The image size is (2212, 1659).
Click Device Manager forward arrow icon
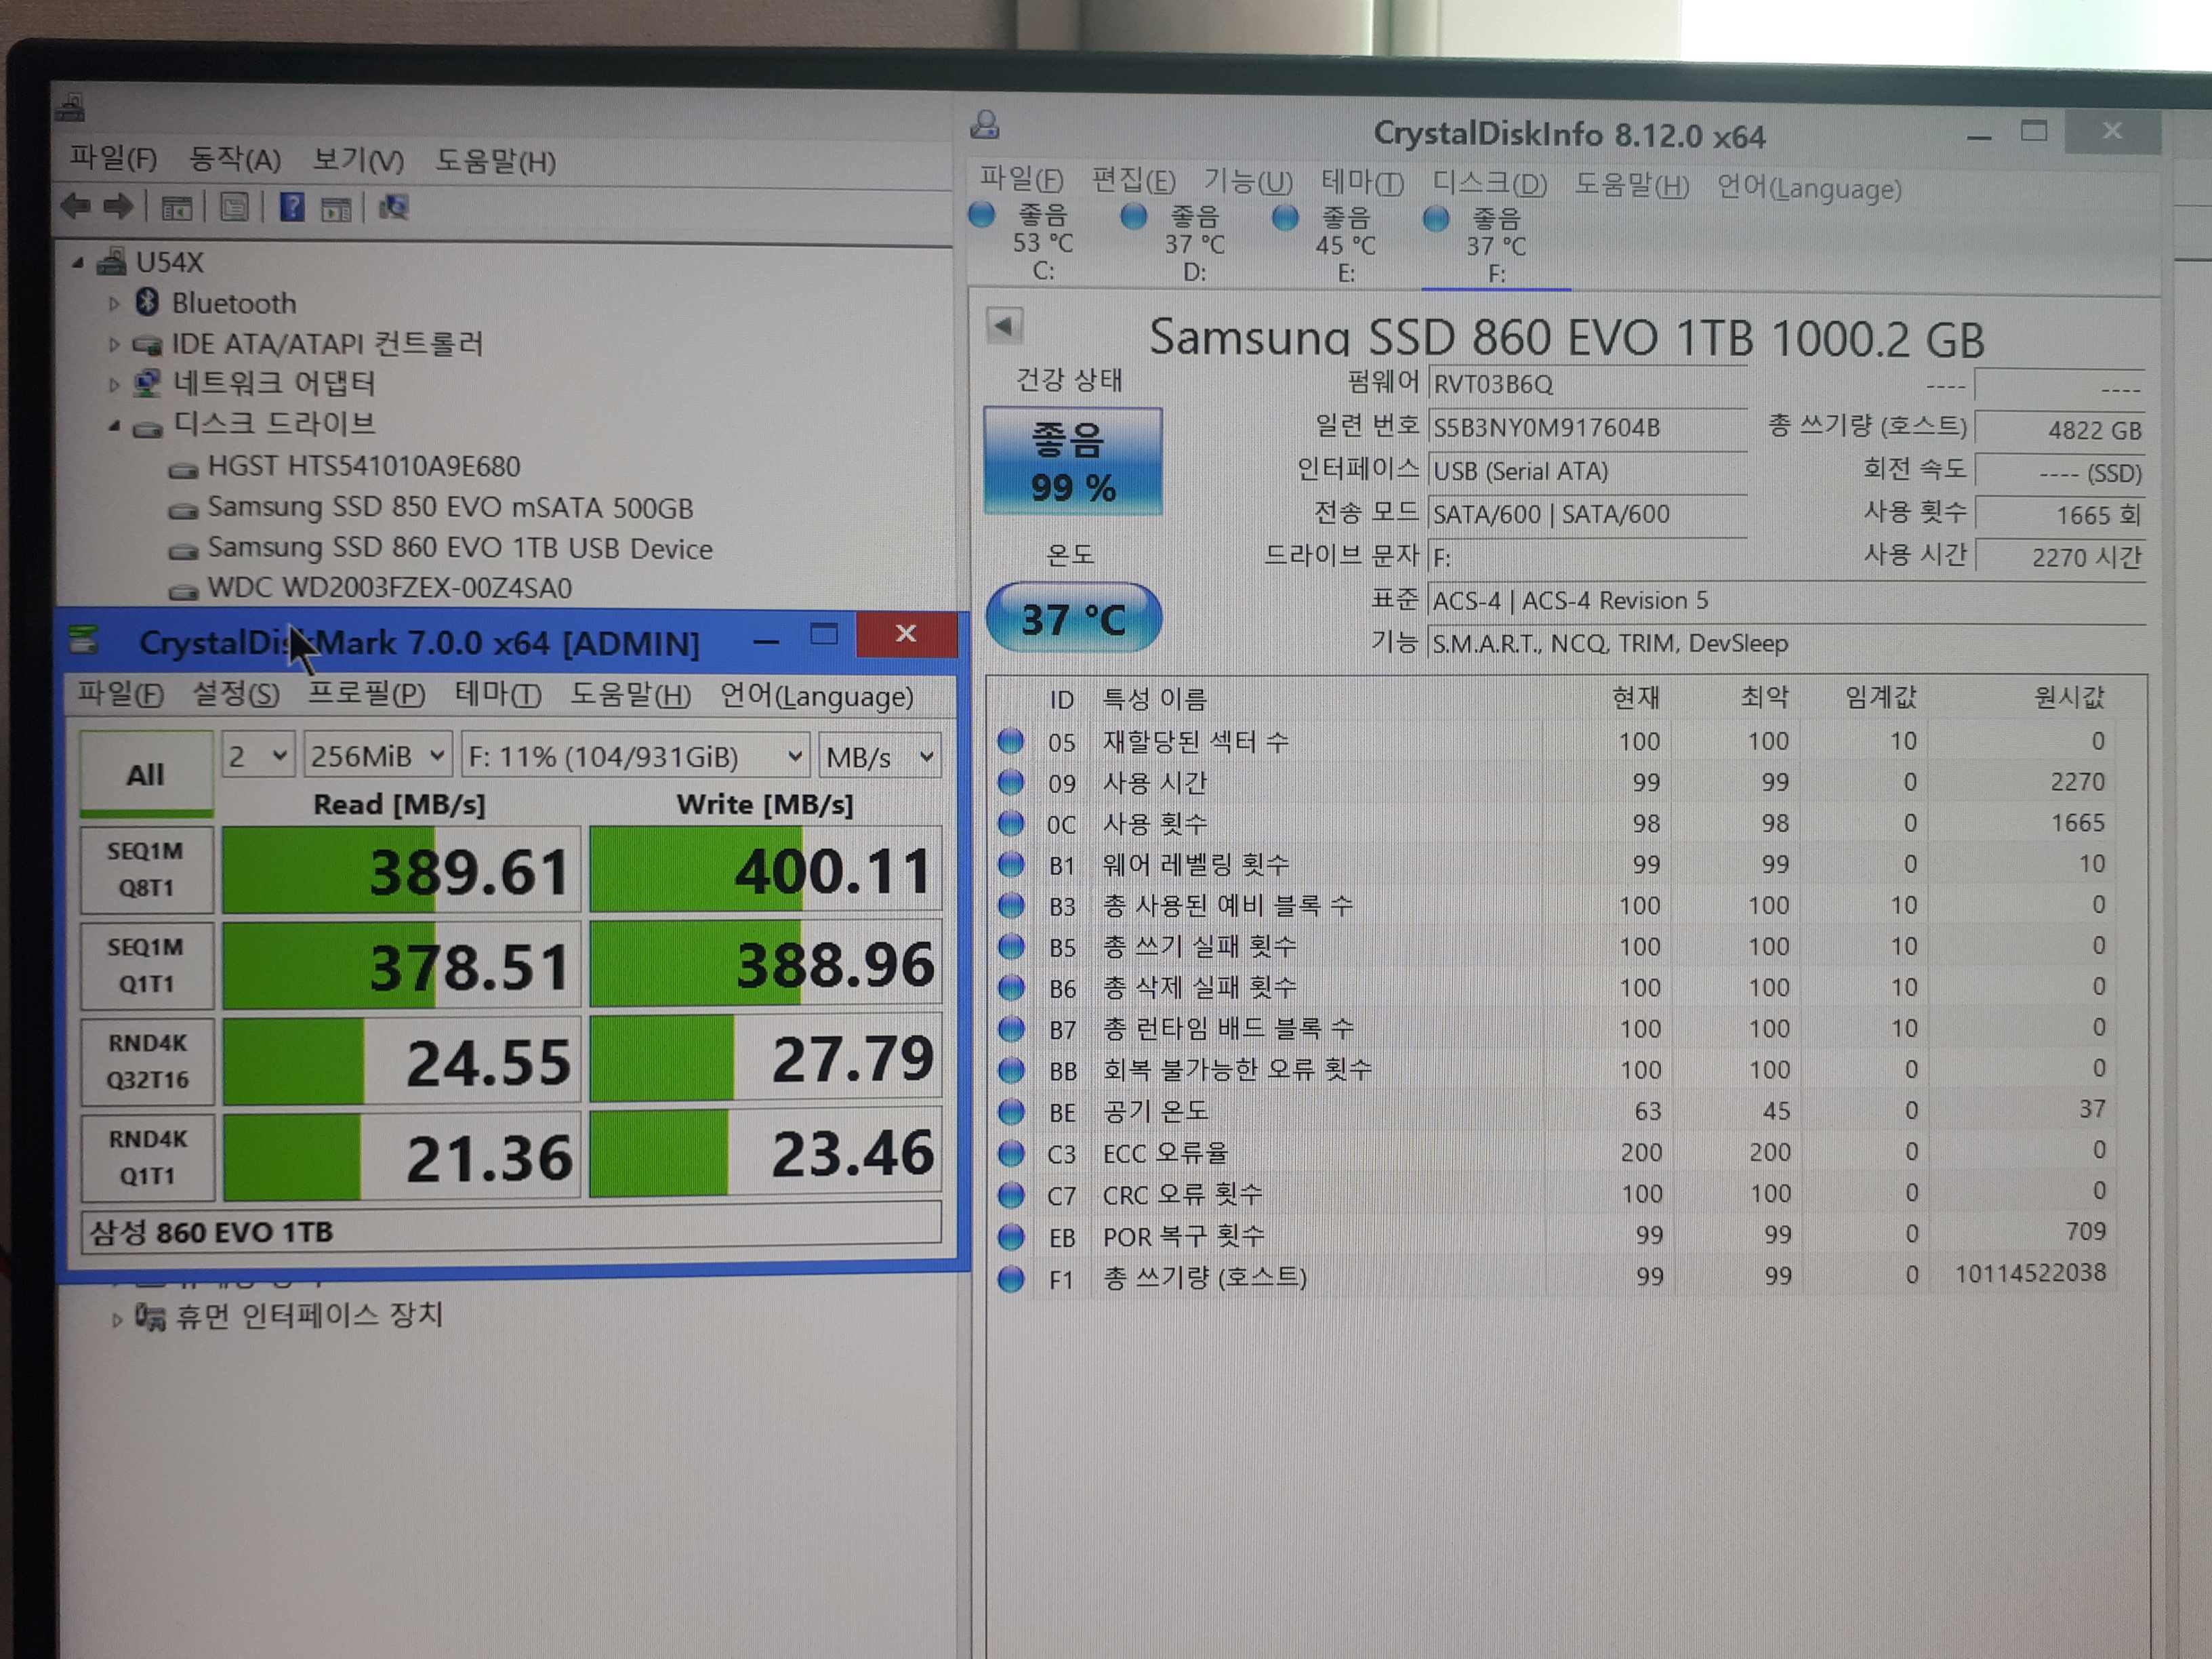[x=118, y=207]
